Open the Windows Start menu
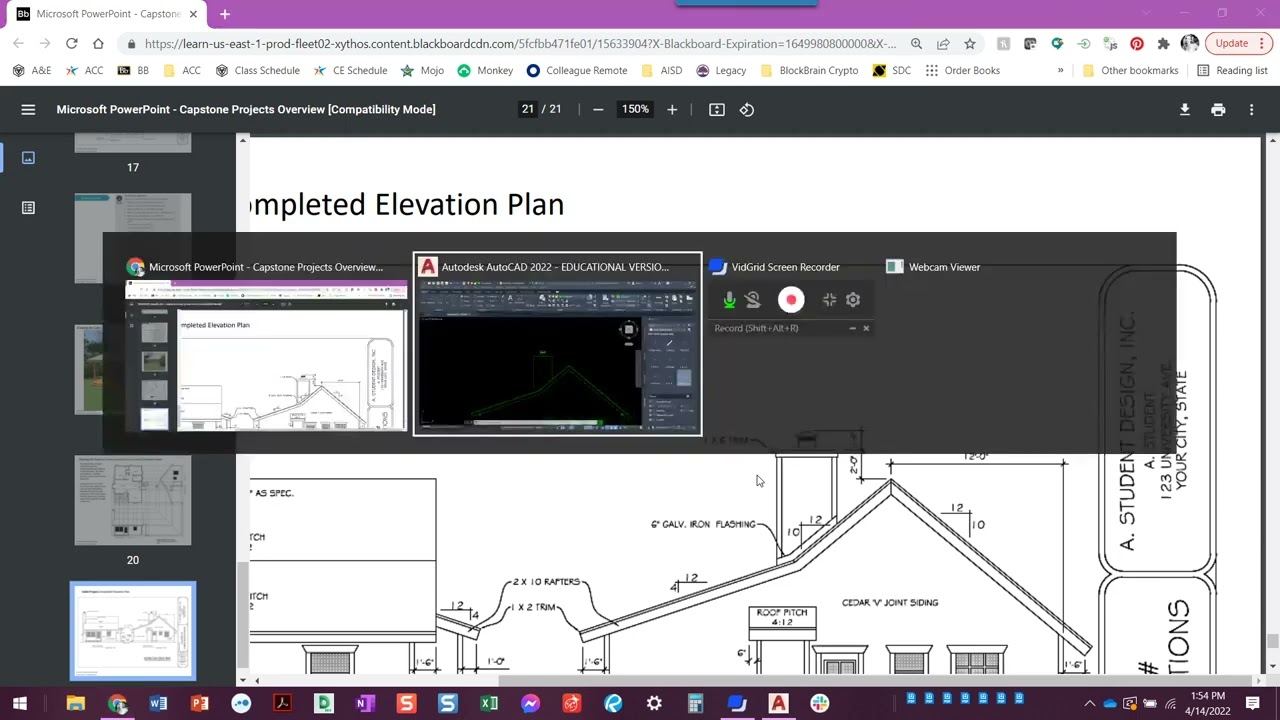Viewport: 1280px width, 720px height. (20, 704)
